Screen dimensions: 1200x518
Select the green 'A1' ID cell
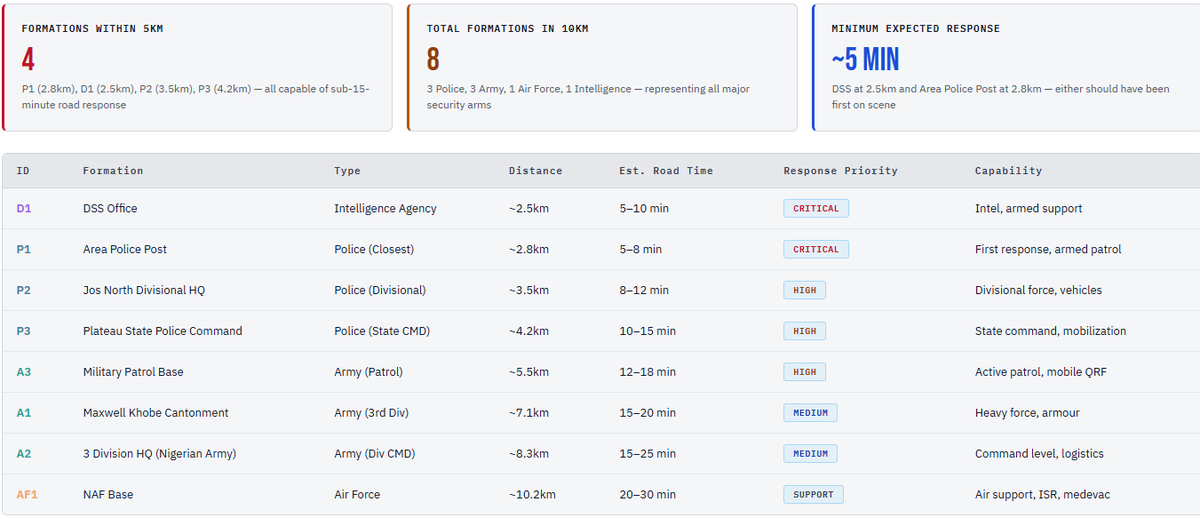(x=24, y=413)
